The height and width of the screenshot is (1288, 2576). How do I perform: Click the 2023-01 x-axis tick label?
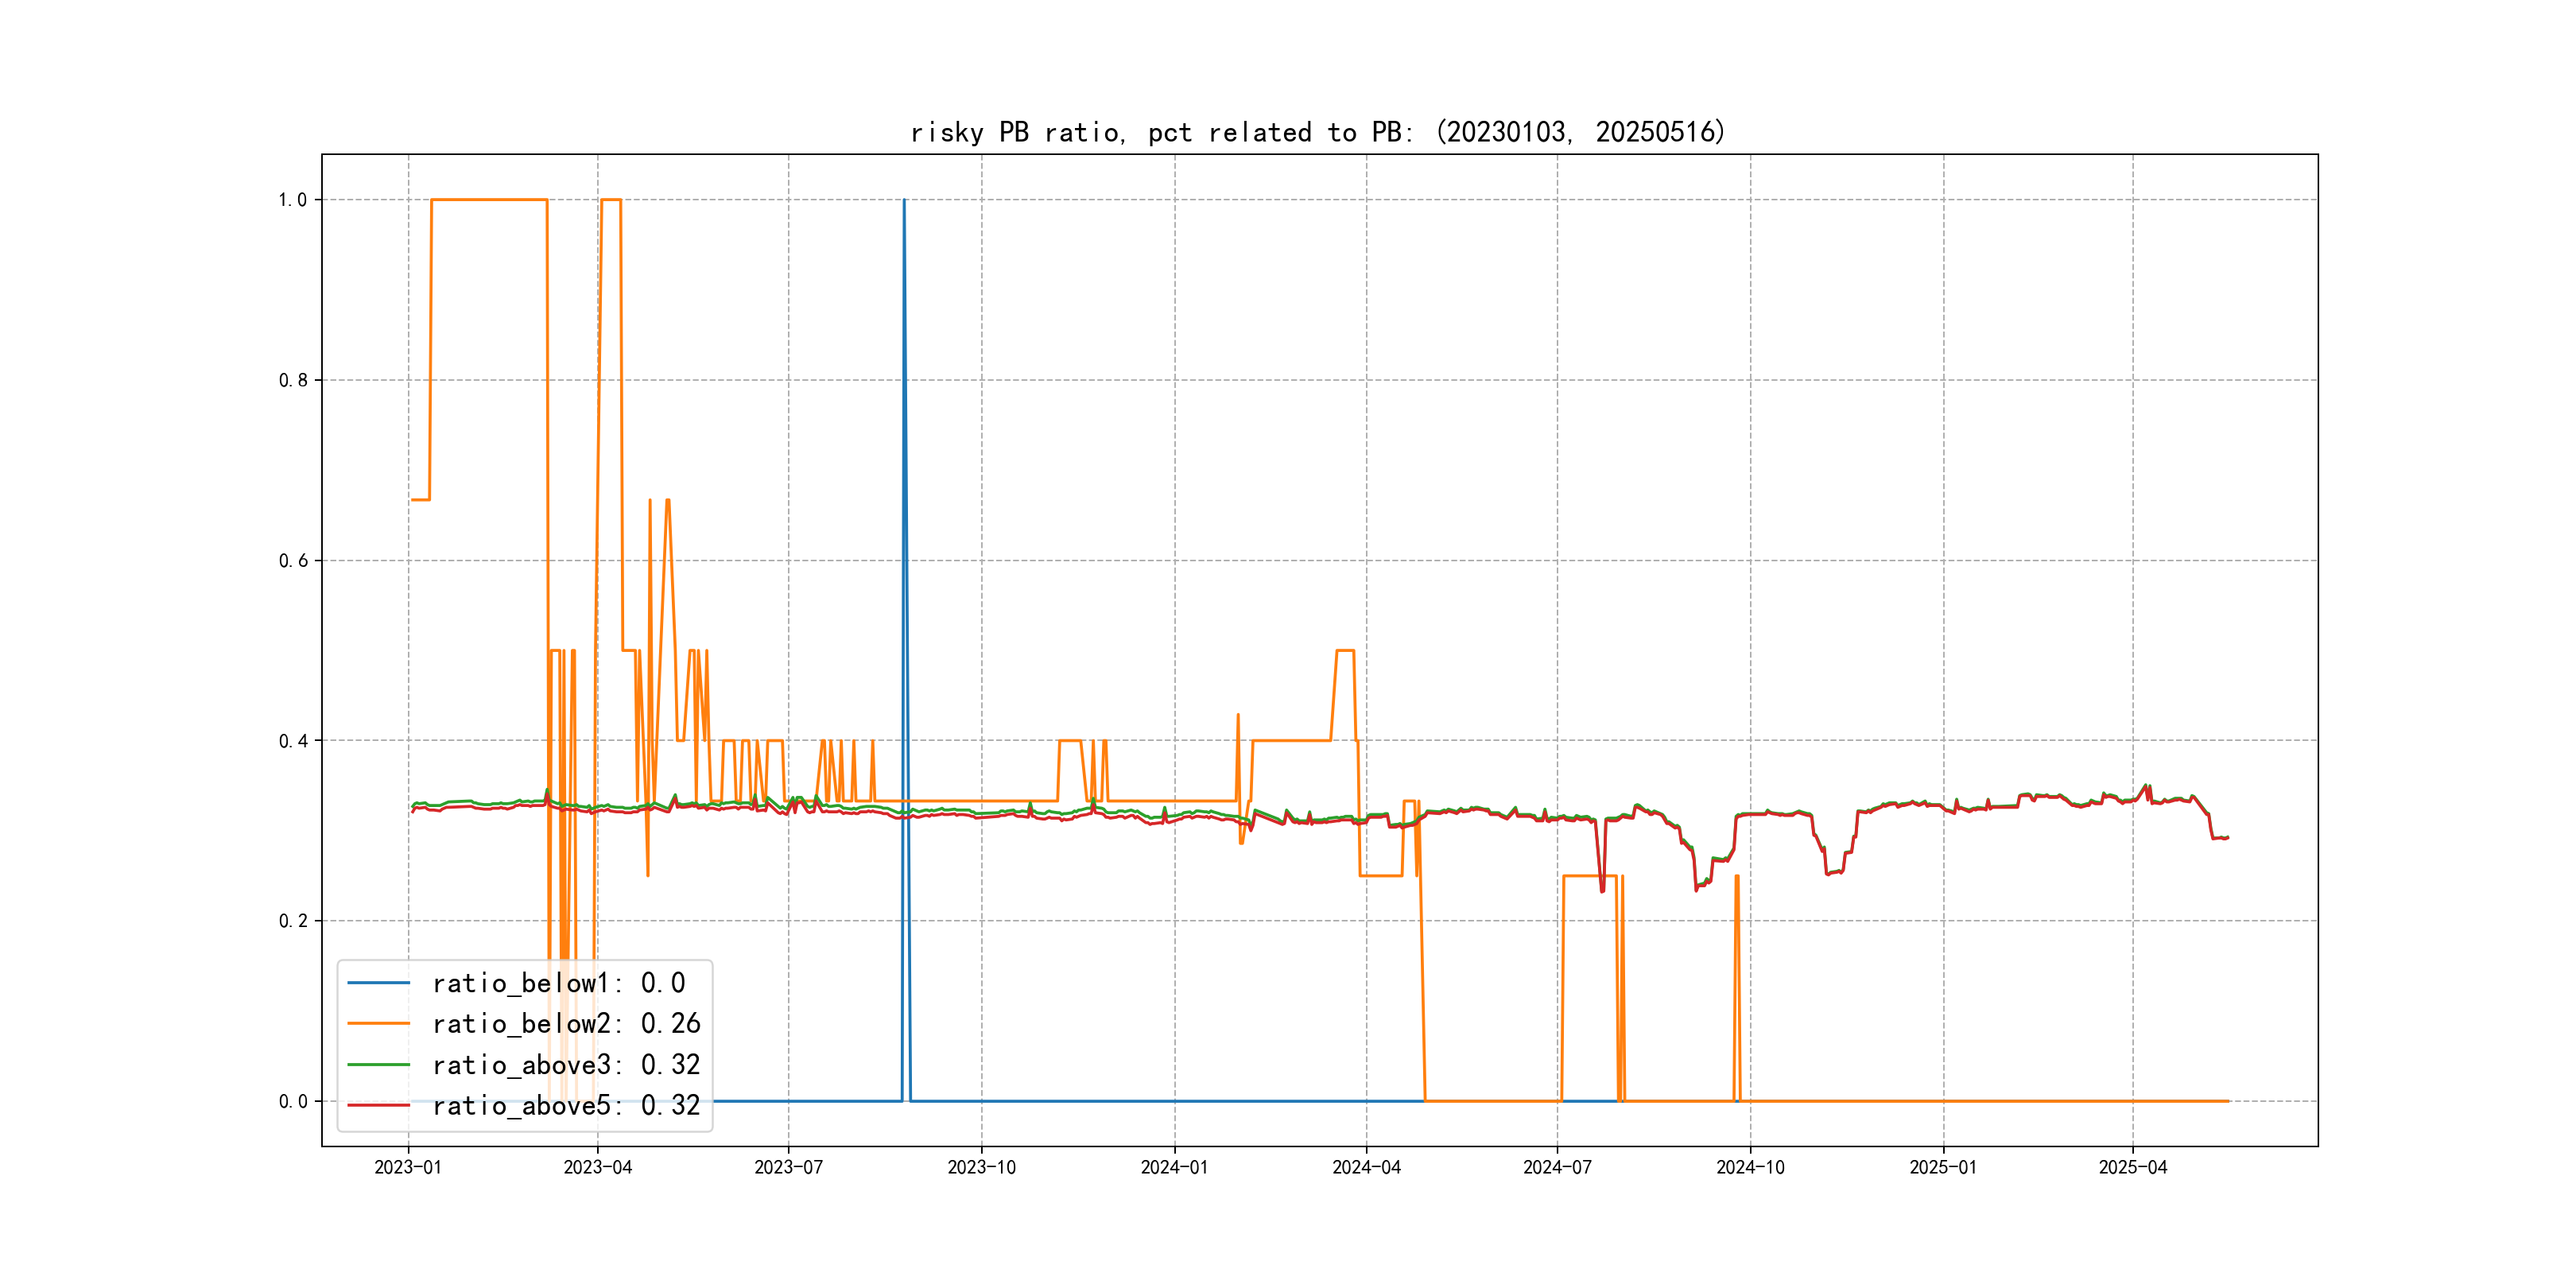coord(408,1168)
